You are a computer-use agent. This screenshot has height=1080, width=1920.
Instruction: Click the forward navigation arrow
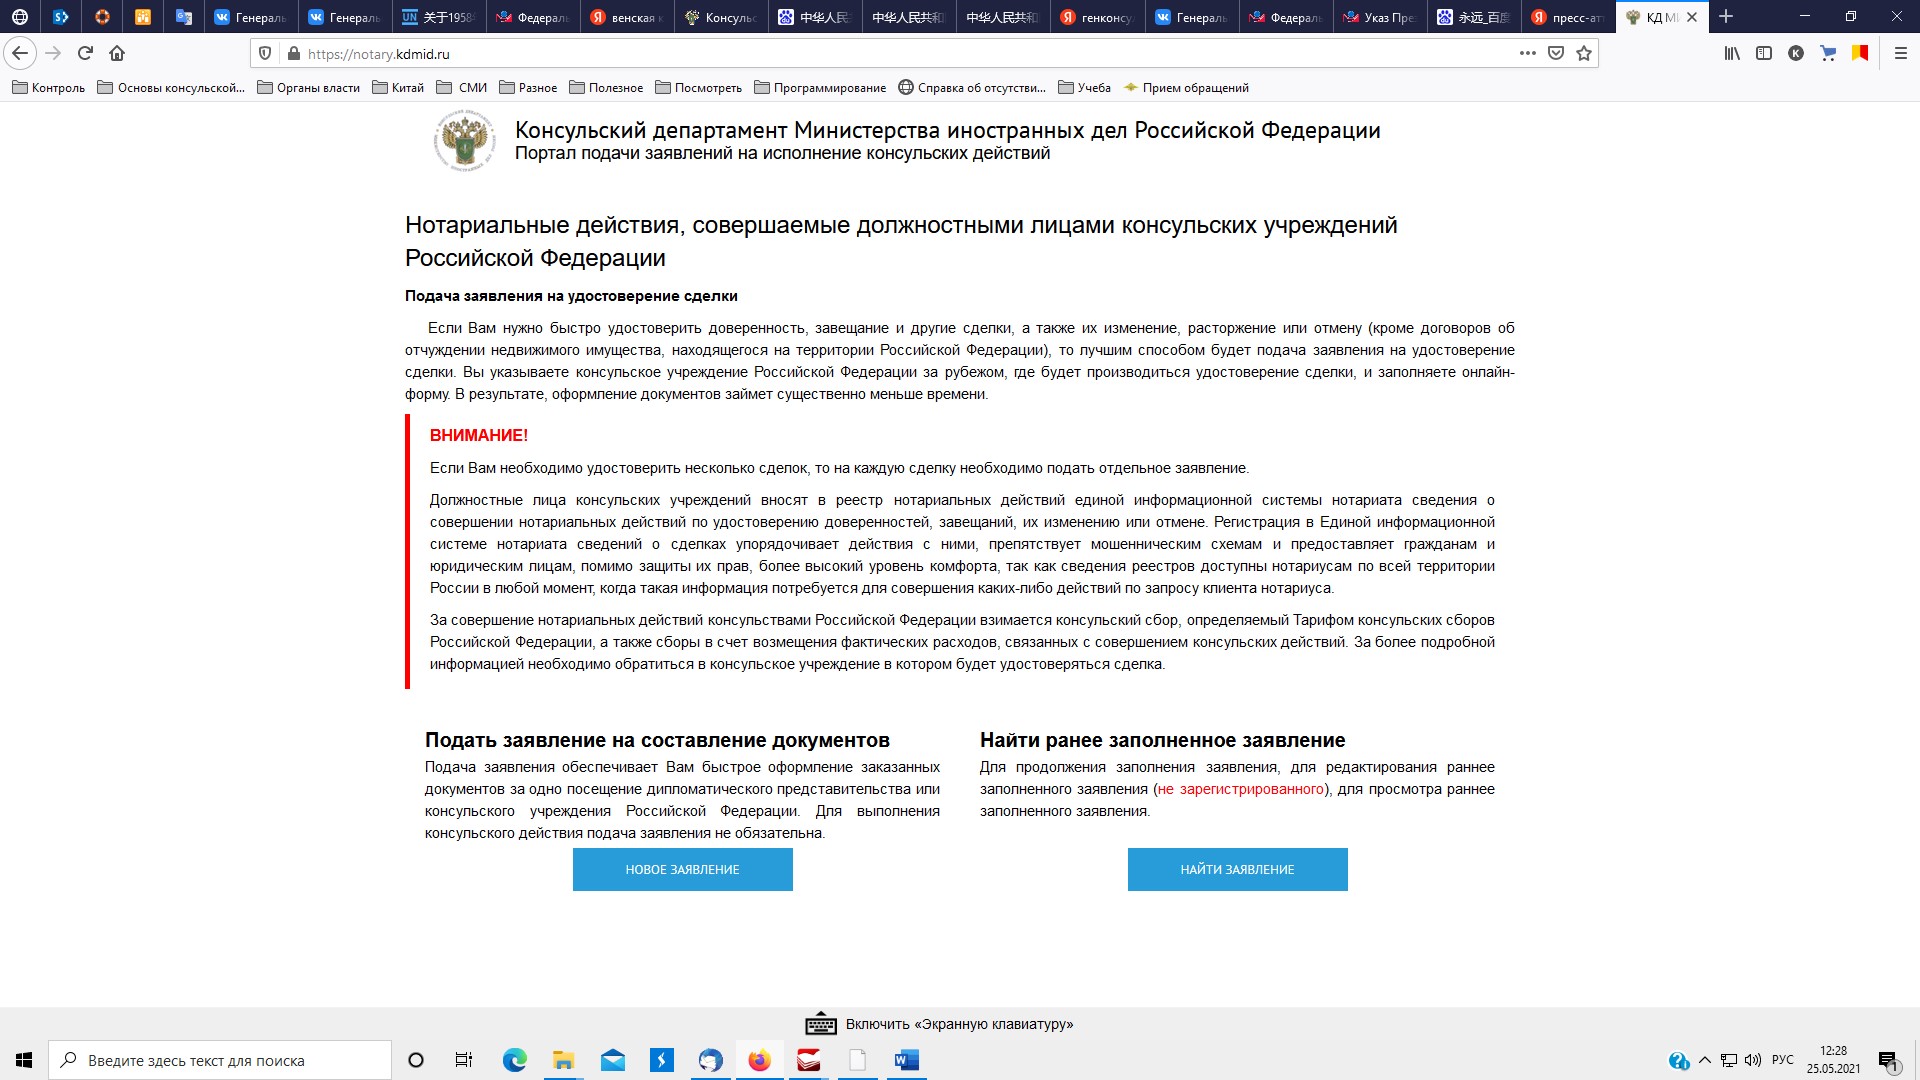pyautogui.click(x=53, y=53)
